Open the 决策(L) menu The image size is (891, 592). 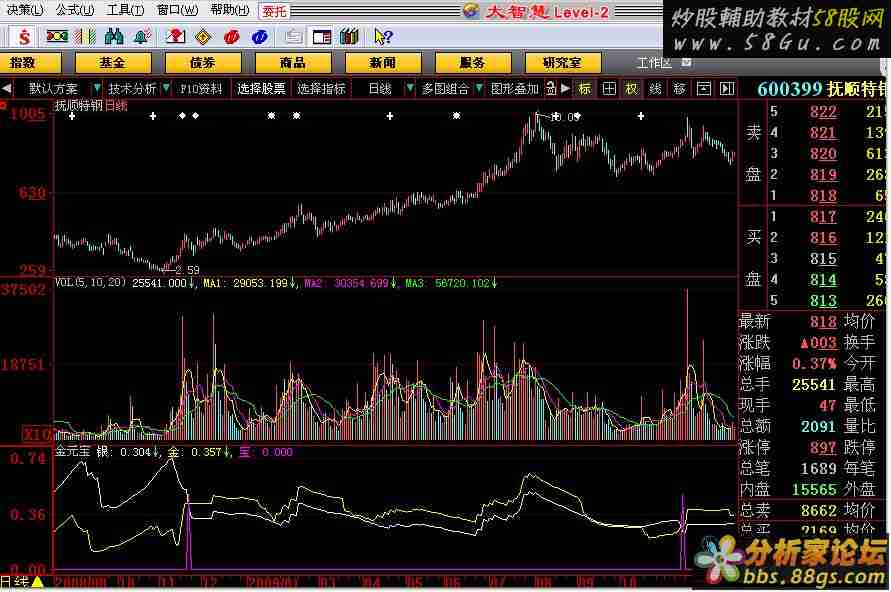[x=24, y=10]
